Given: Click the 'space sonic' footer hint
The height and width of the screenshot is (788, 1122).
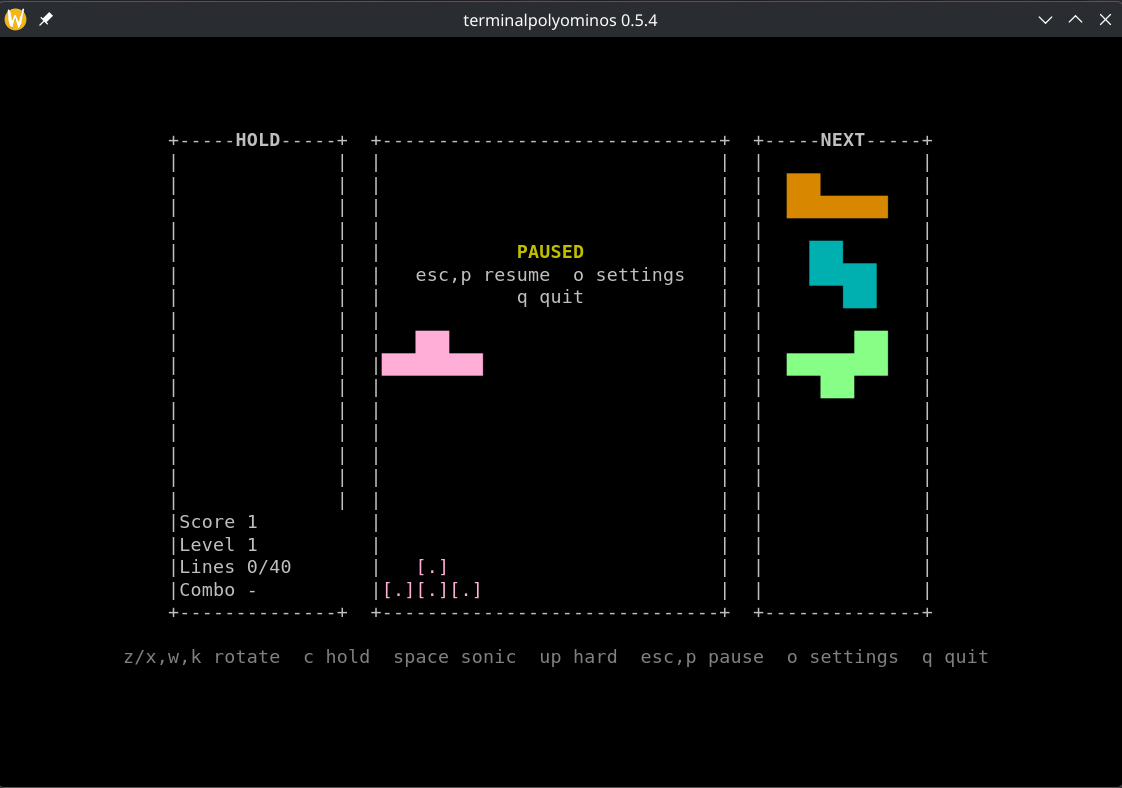Looking at the screenshot, I should [454, 657].
